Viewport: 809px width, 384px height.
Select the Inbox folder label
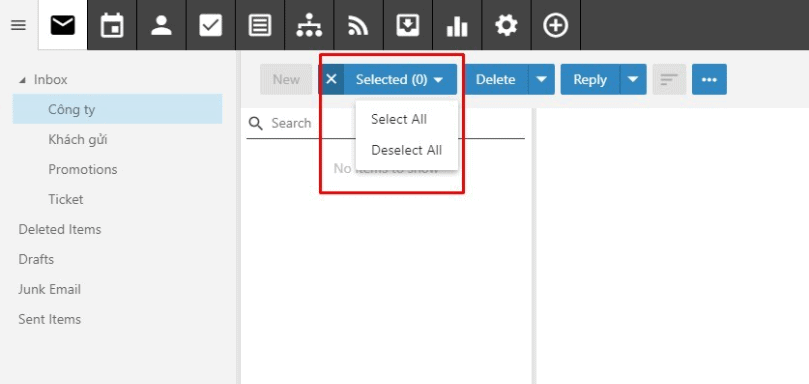tap(51, 79)
